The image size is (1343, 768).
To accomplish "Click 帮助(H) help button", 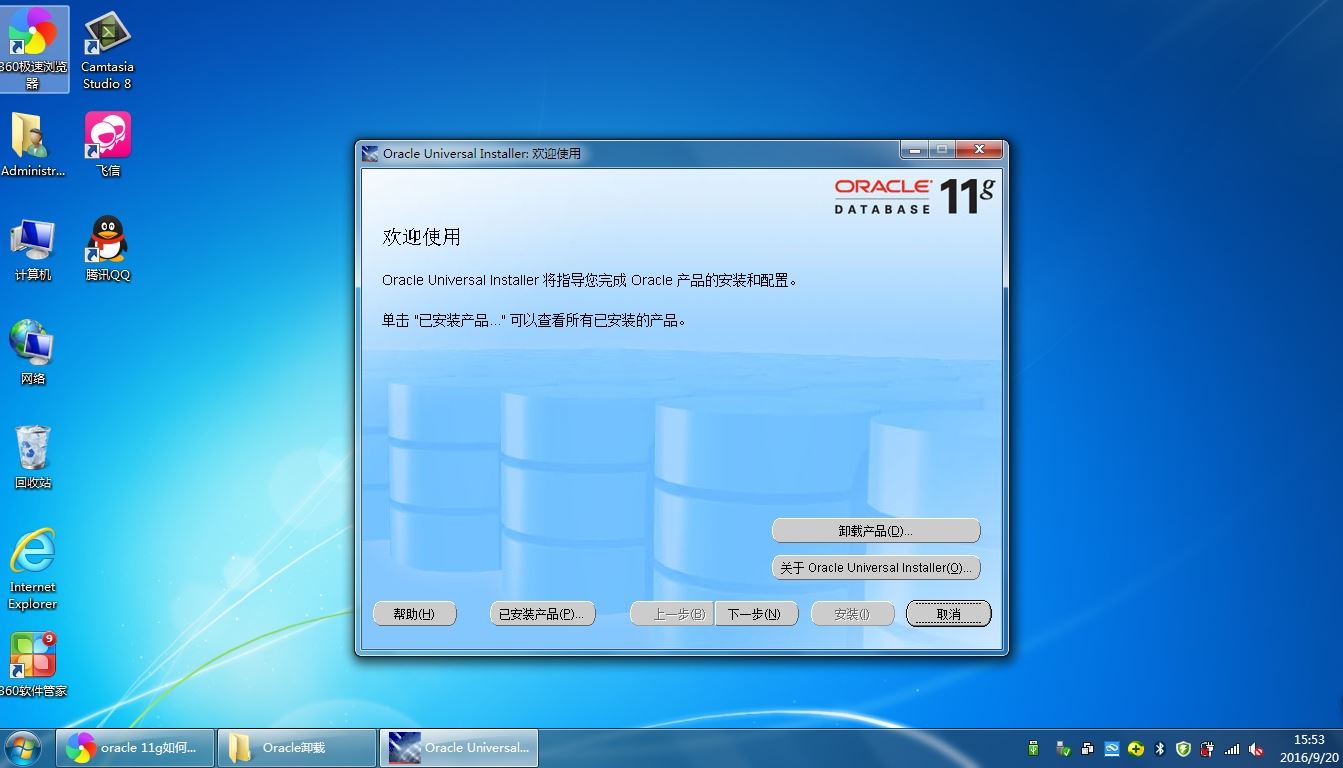I will [414, 614].
